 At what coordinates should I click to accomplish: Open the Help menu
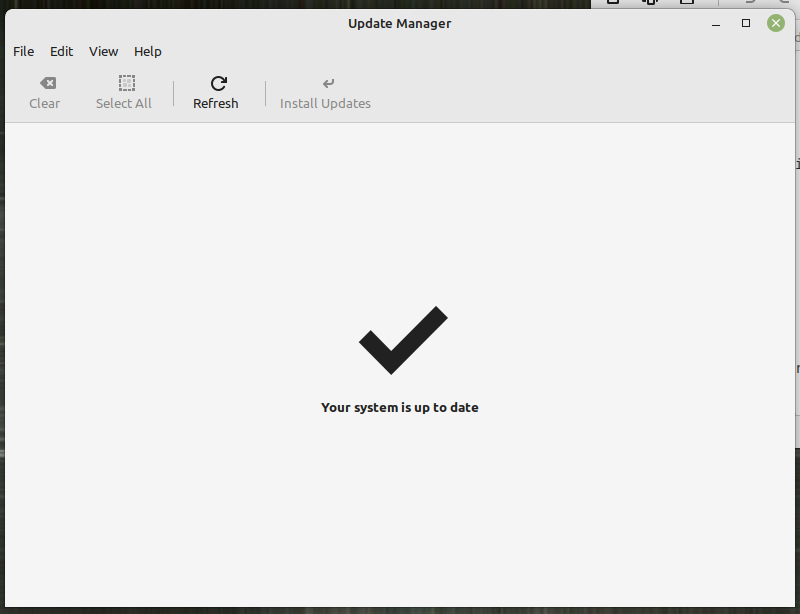point(148,52)
